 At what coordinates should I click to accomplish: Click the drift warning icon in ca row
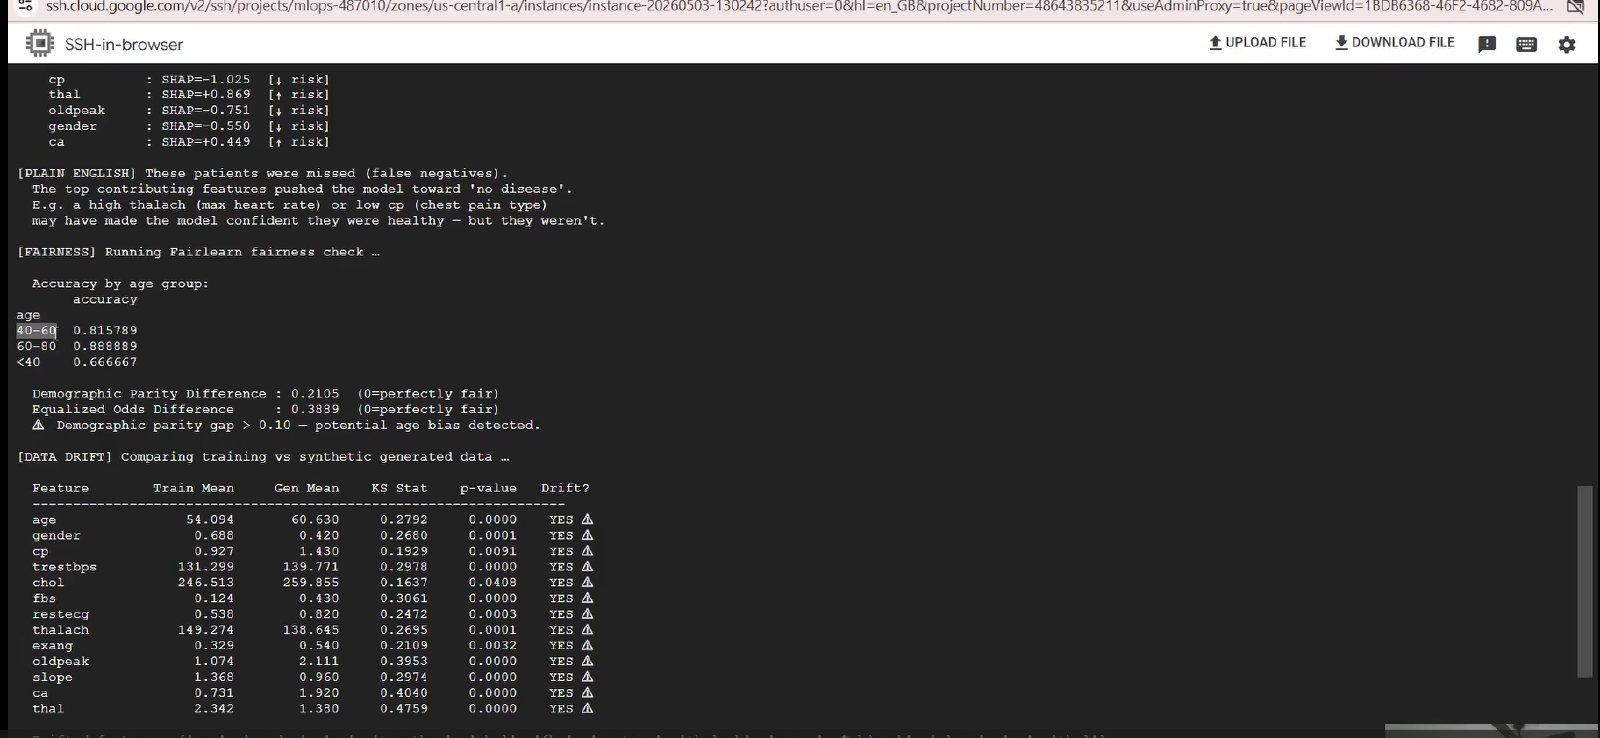coord(587,693)
